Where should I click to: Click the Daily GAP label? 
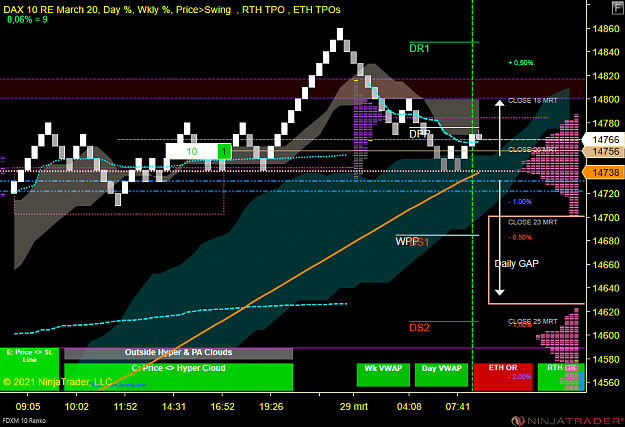pos(517,264)
